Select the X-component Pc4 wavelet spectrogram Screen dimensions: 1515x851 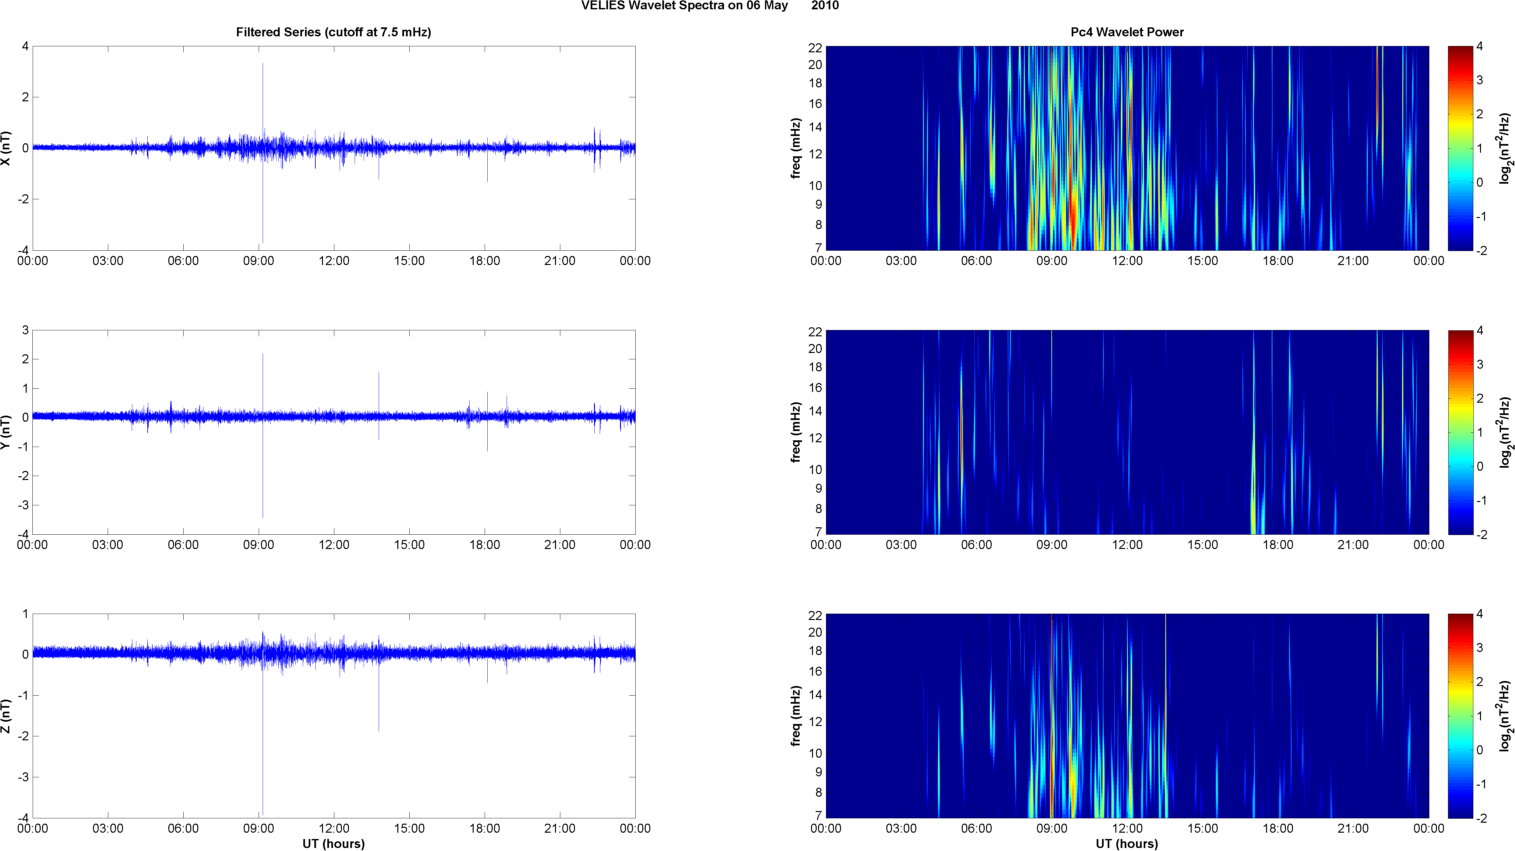1127,148
